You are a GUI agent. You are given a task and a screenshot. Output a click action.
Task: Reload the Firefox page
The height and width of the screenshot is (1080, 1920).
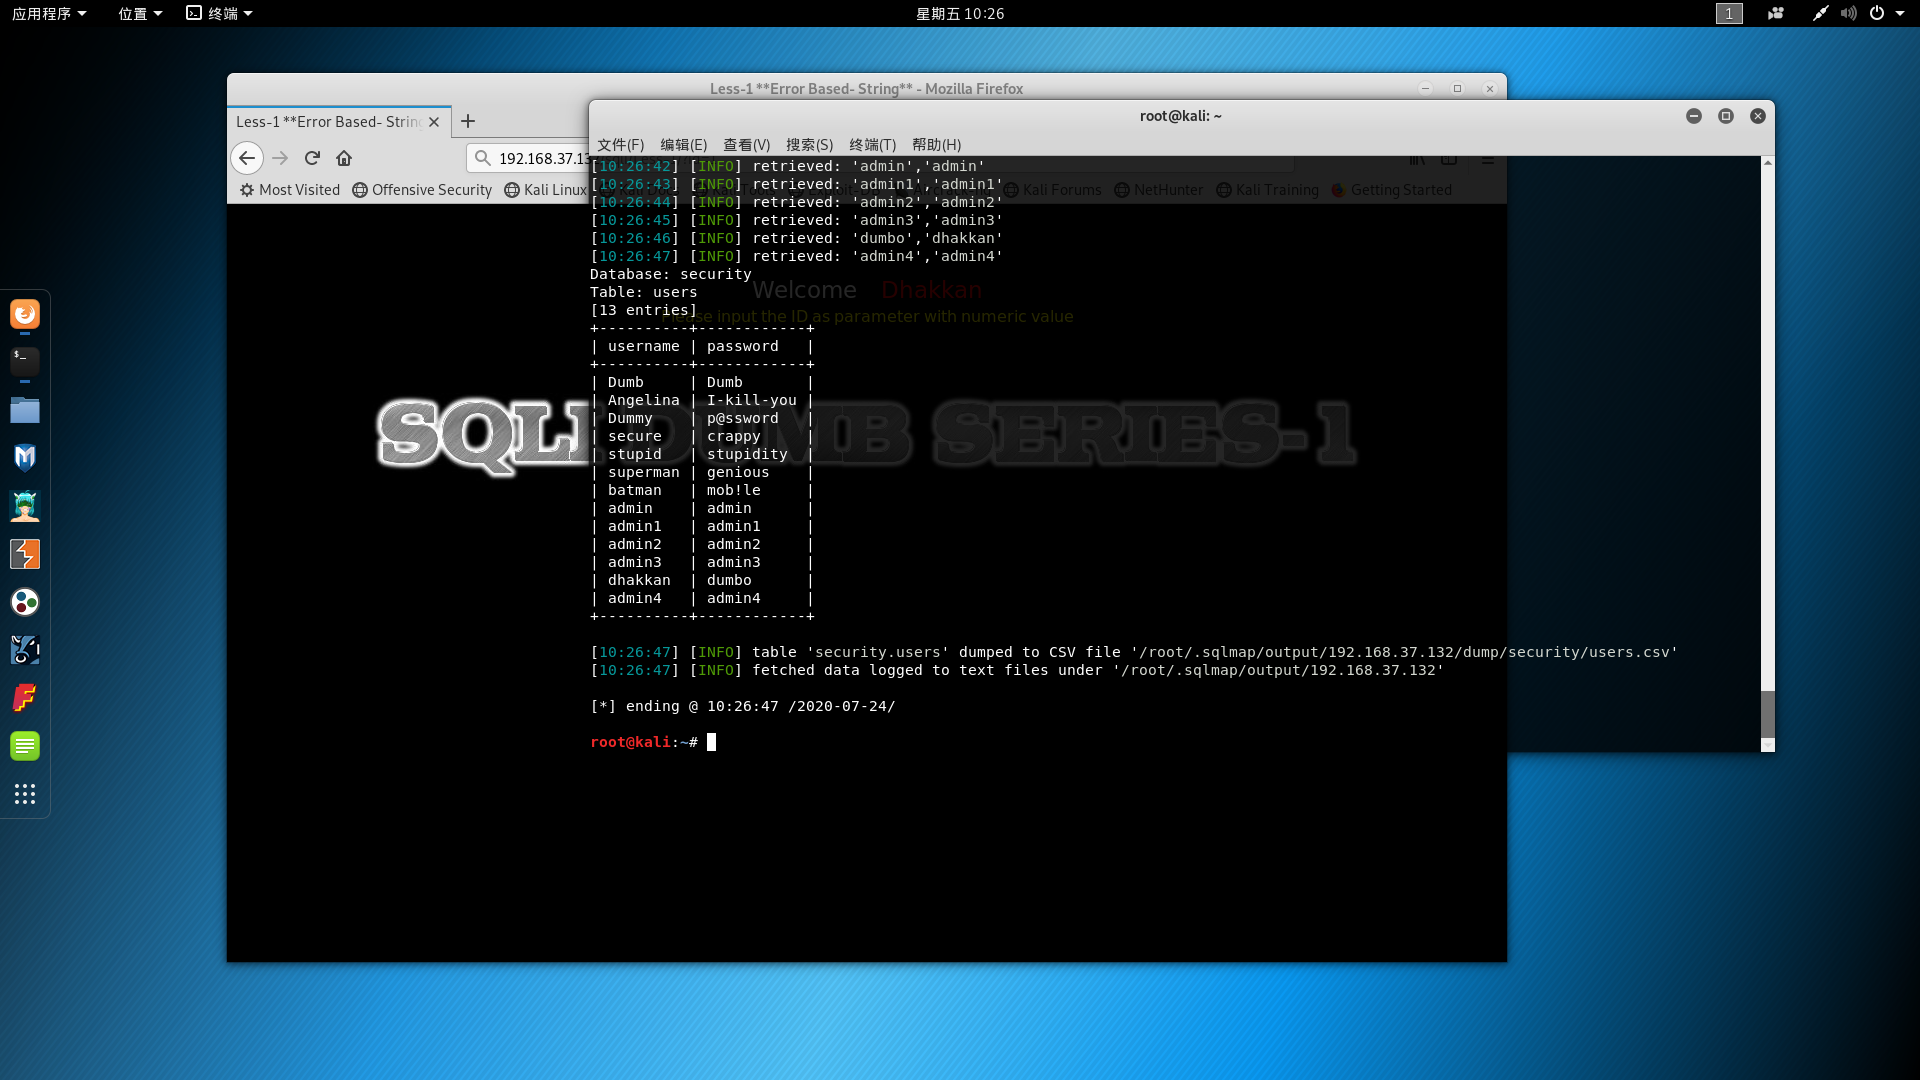coord(312,158)
